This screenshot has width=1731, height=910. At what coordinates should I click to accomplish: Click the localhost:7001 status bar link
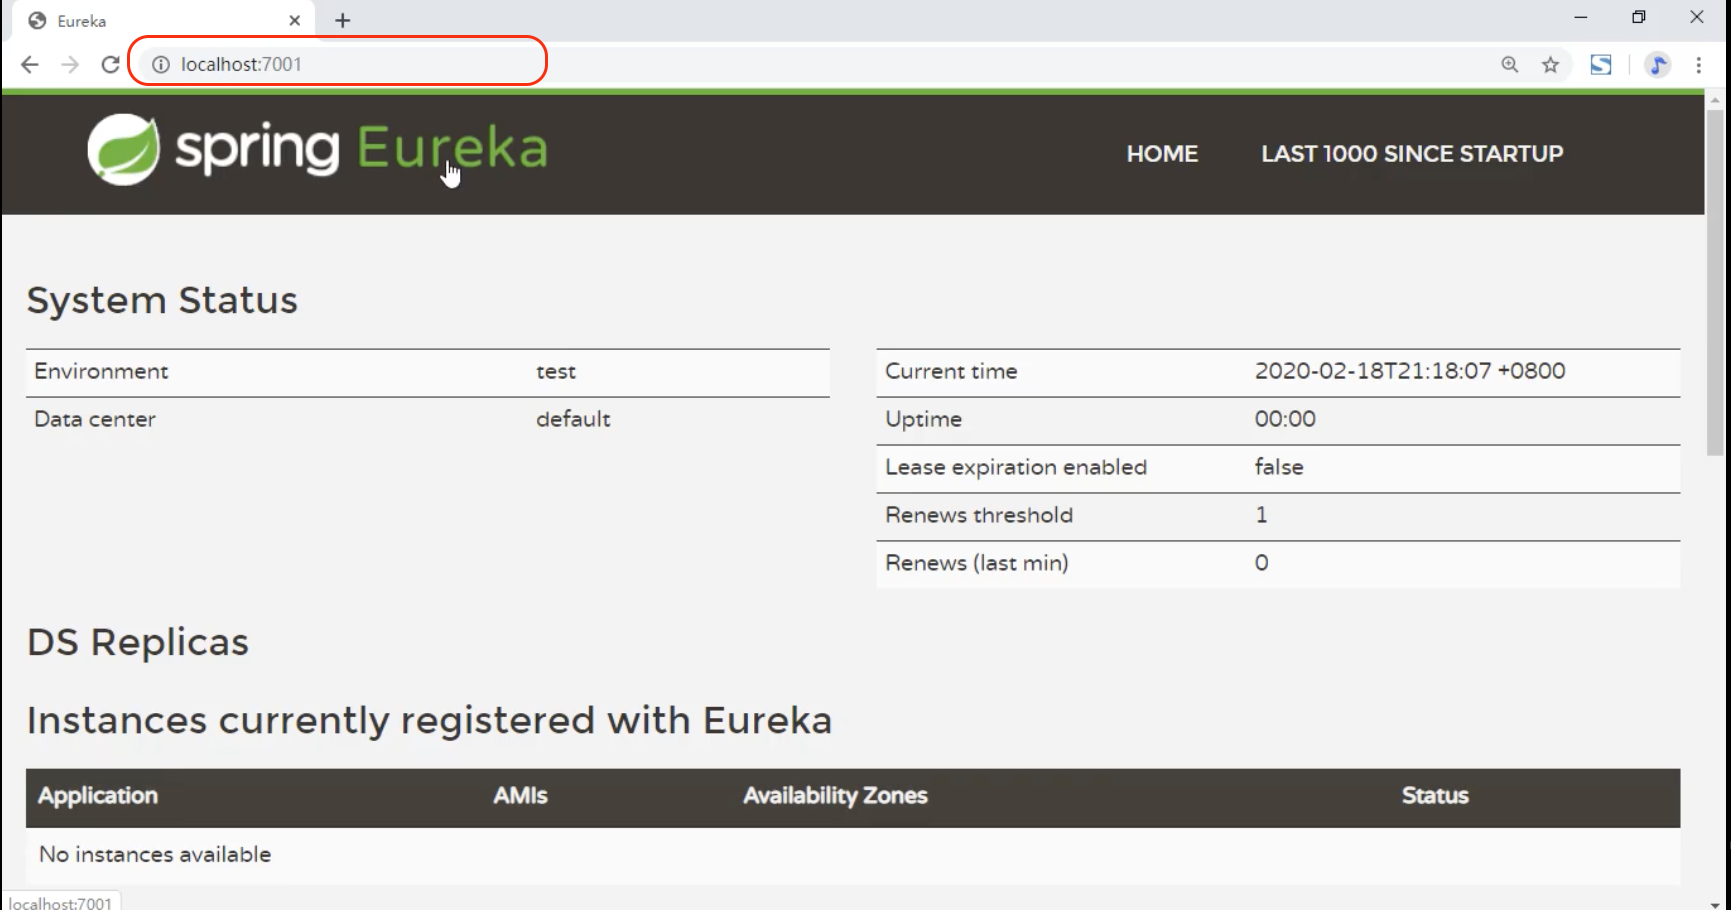pyautogui.click(x=60, y=901)
